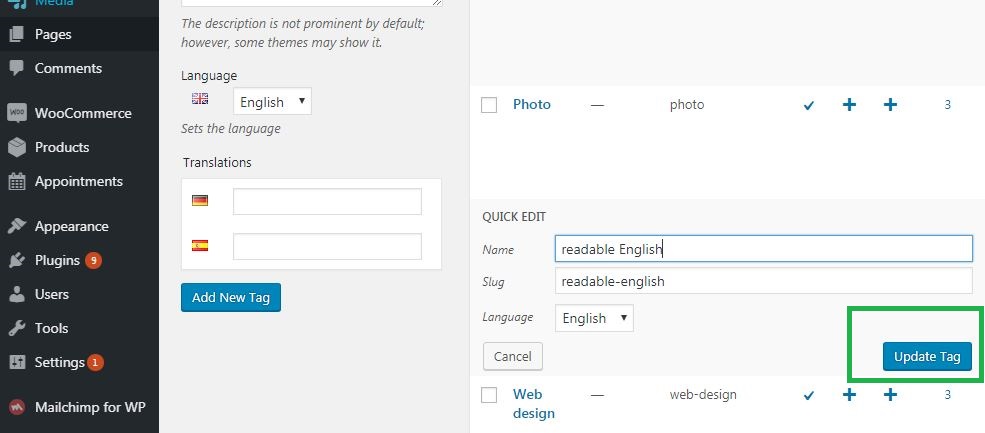Click the Plugins plug icon
The width and height of the screenshot is (985, 433).
(17, 260)
